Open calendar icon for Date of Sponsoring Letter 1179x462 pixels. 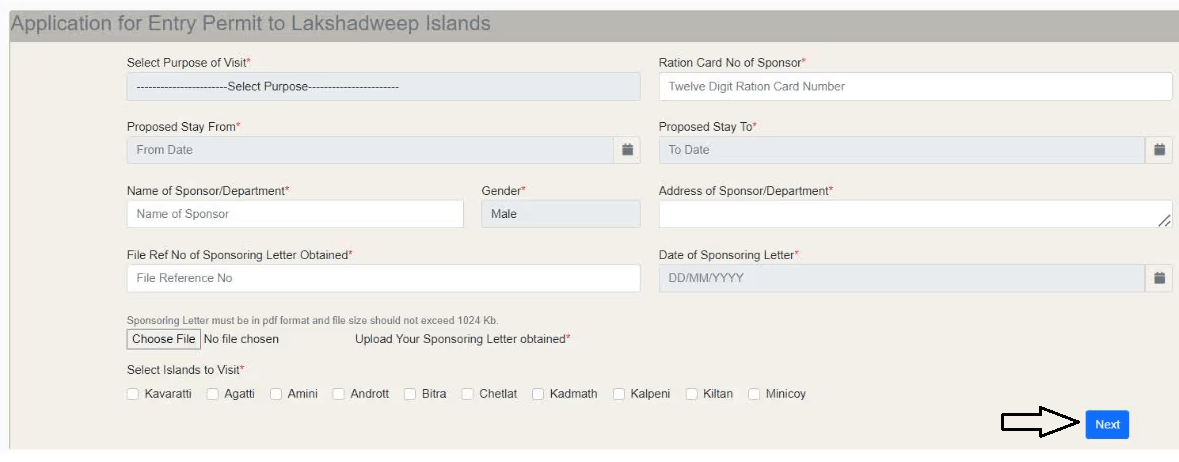[x=1159, y=278]
